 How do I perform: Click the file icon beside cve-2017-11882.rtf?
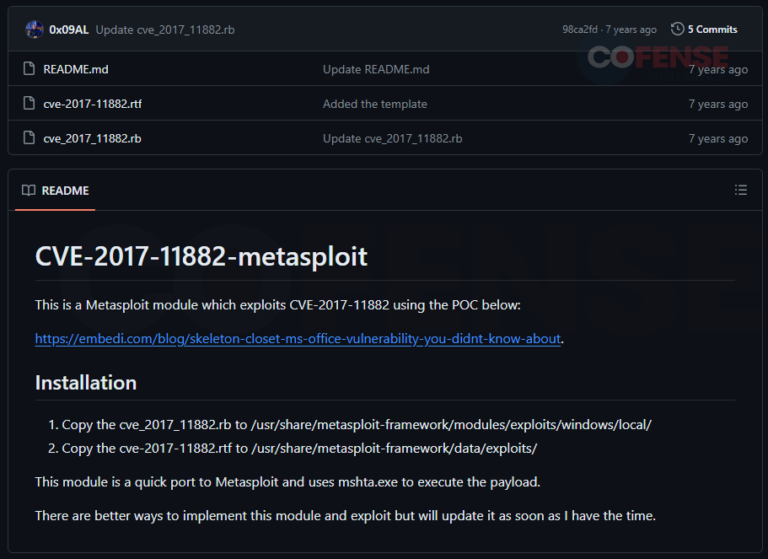28,104
